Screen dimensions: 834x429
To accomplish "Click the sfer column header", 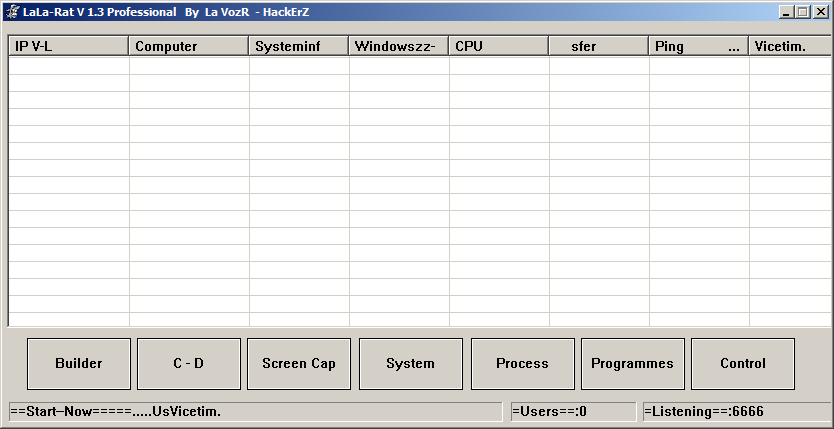I will (x=598, y=47).
